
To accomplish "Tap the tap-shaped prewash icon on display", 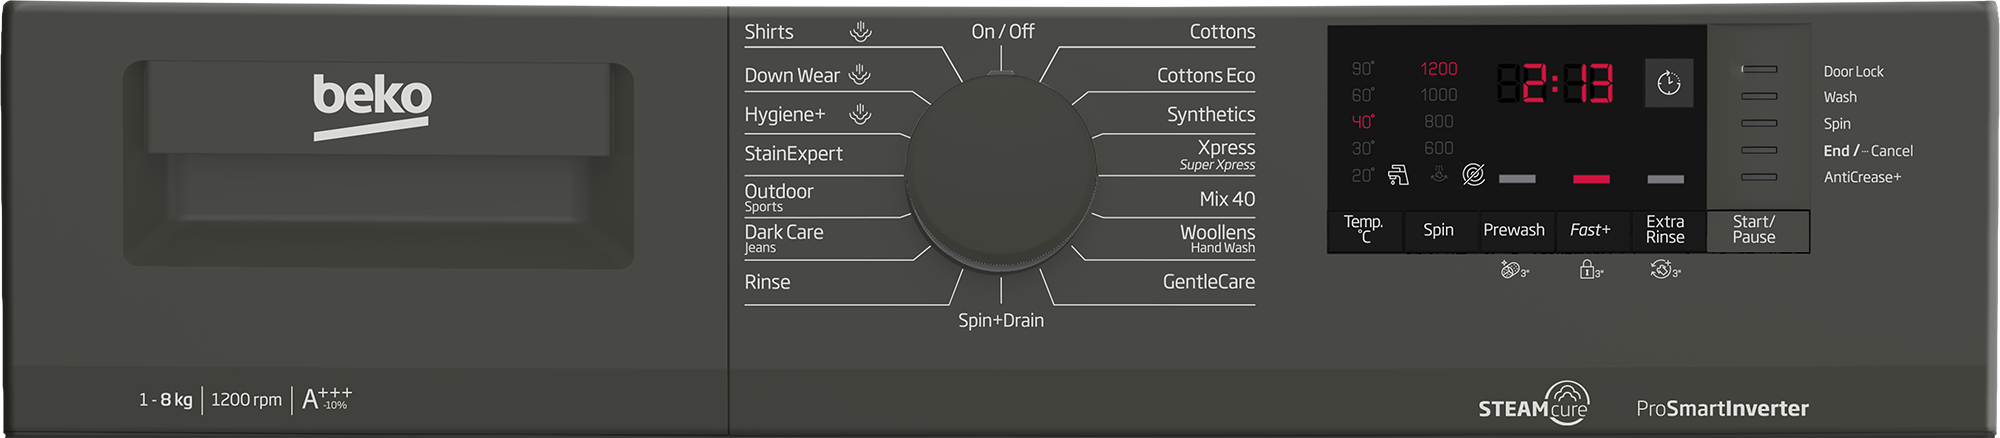I will point(1398,175).
